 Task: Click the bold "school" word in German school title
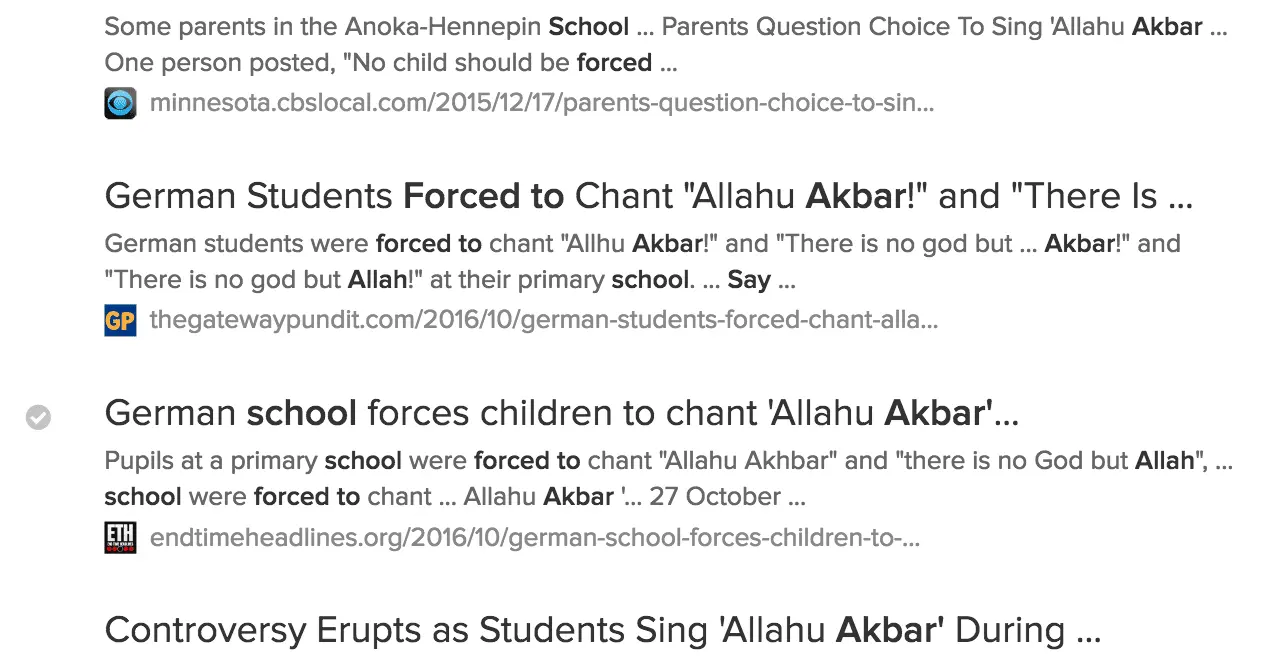(x=302, y=413)
